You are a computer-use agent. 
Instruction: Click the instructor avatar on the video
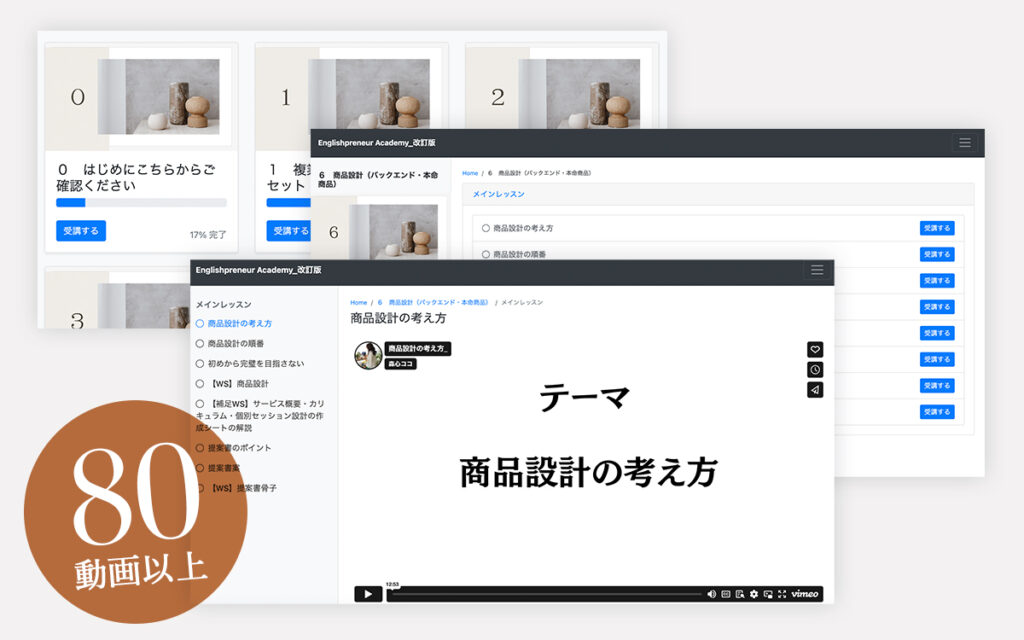368,355
